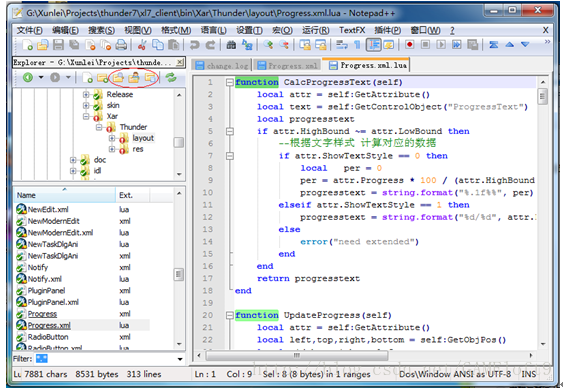Click the Stop recording macro icon
Viewport: 563px width, 389px height.
pos(425,45)
